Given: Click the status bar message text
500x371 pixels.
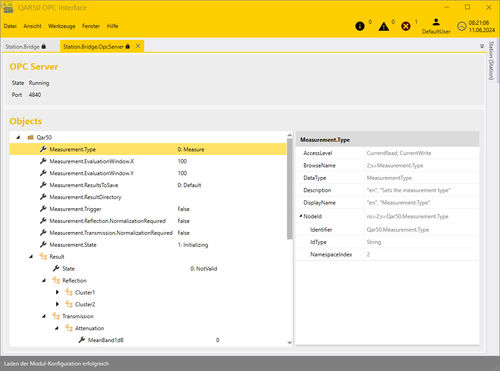Looking at the screenshot, I should [56, 364].
